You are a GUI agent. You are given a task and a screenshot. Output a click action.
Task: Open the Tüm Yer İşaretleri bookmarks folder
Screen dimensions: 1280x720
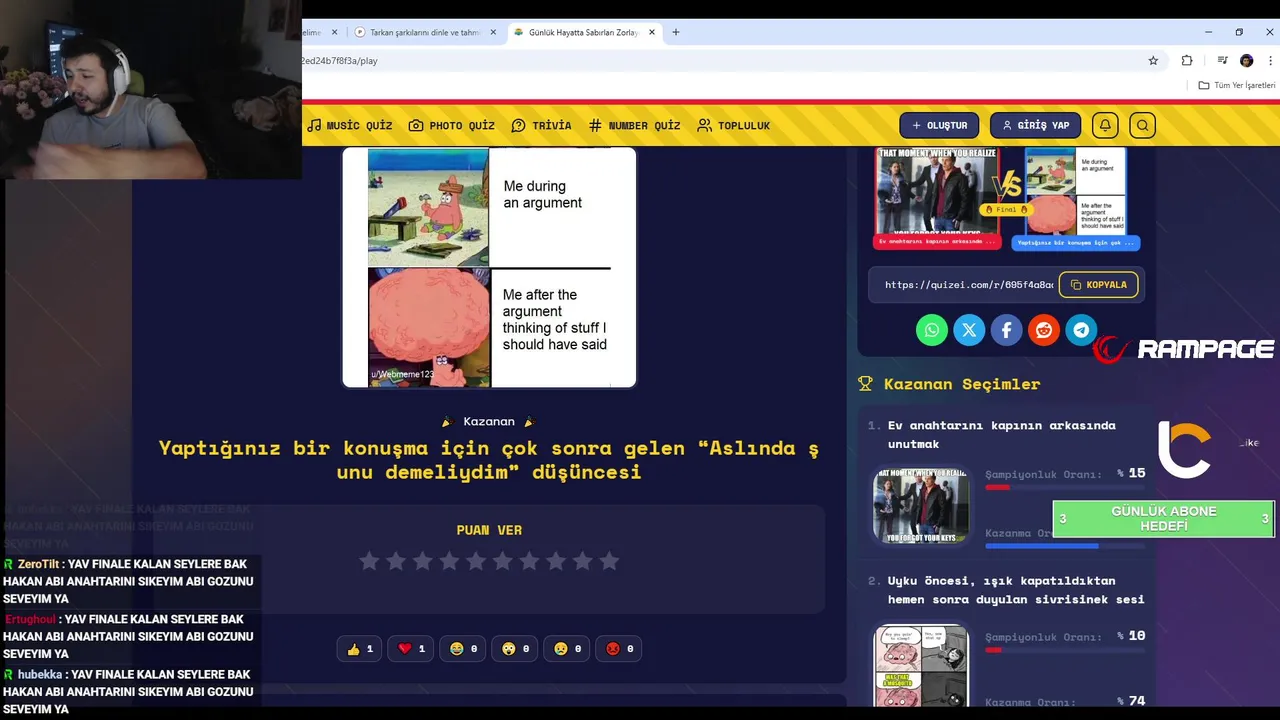point(1237,85)
